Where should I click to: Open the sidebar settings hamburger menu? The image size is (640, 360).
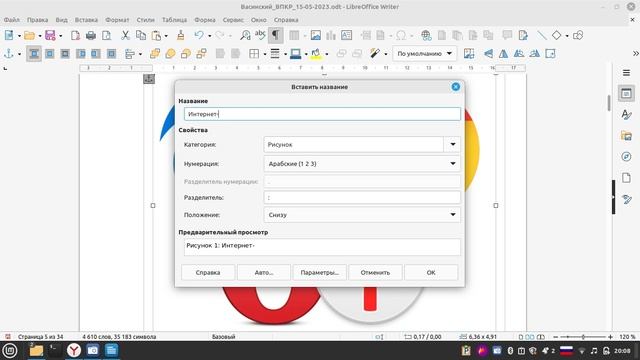pos(626,73)
